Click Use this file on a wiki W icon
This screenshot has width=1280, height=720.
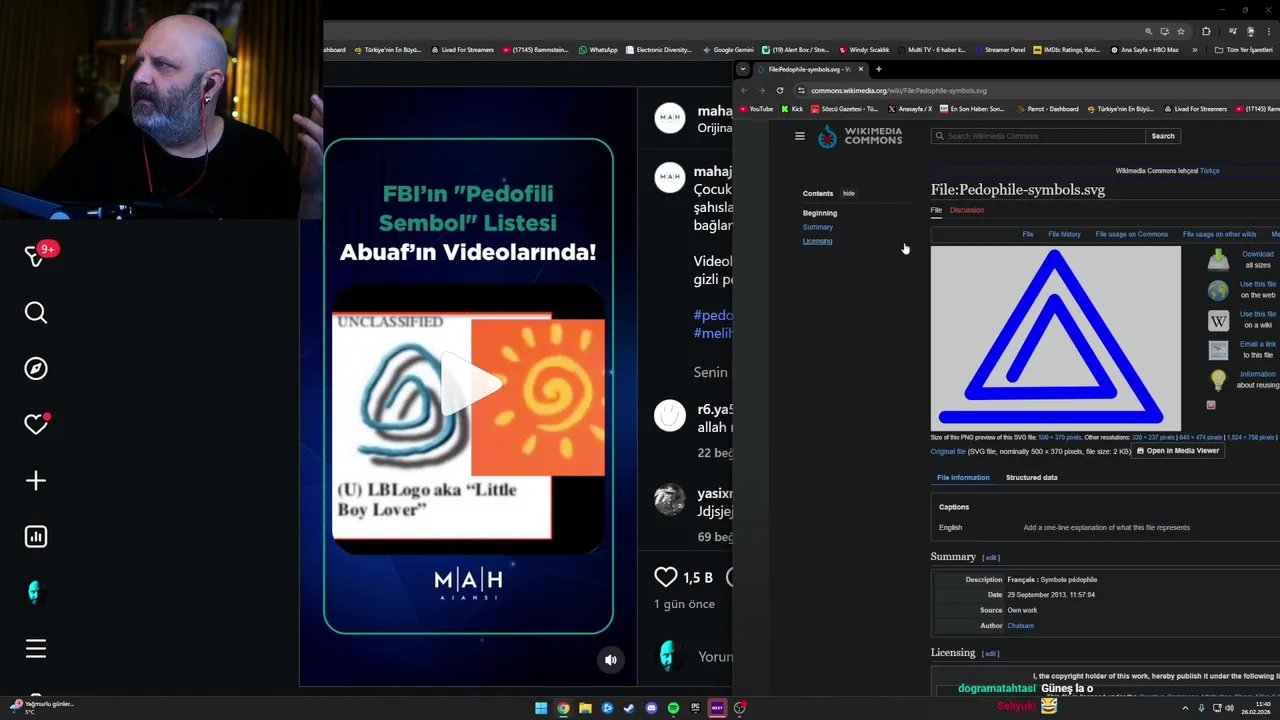(1218, 320)
